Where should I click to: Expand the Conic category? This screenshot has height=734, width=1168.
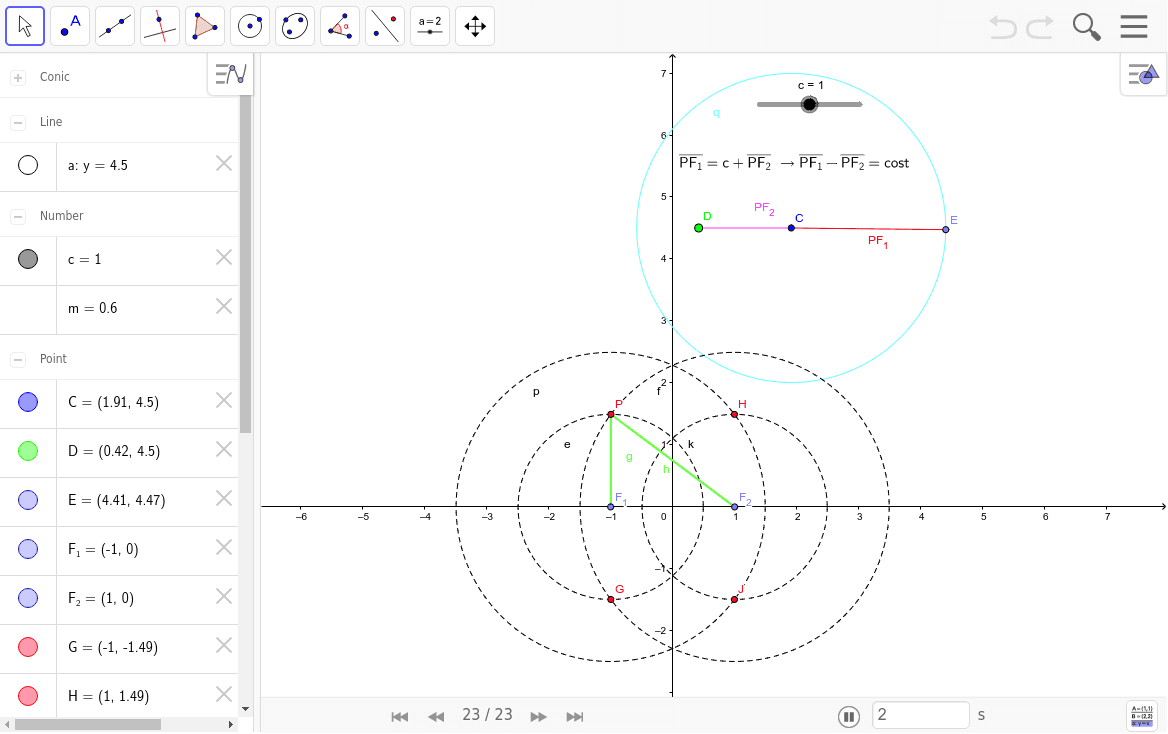(x=19, y=77)
